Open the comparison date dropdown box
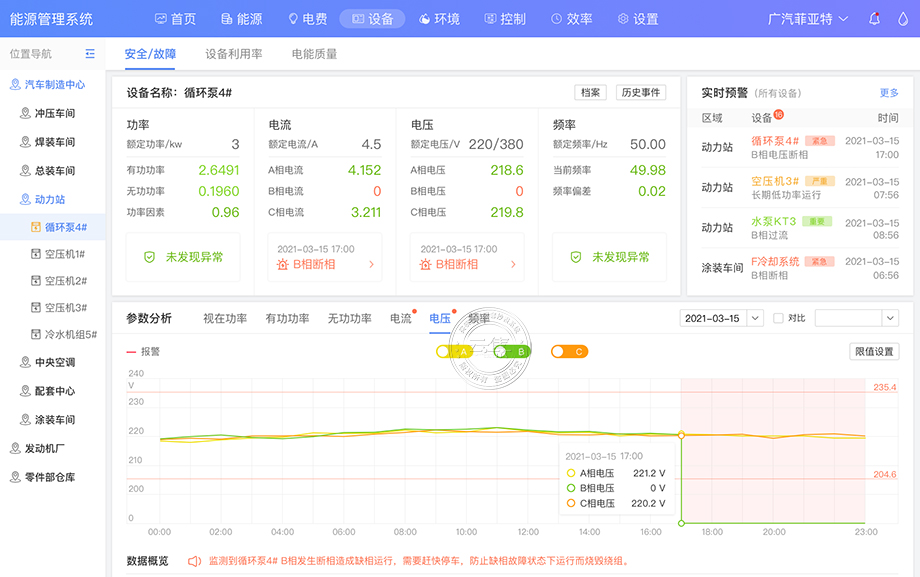The width and height of the screenshot is (920, 577). [856, 318]
